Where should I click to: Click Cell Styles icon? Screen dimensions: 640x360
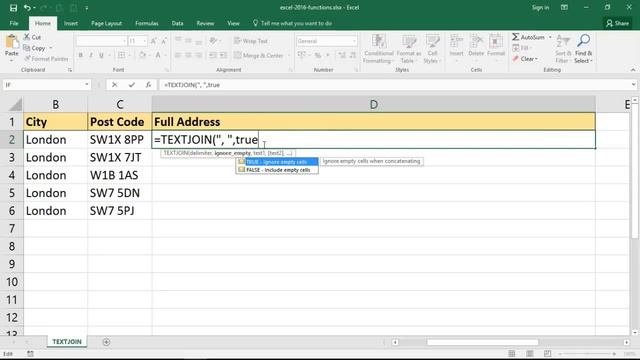point(432,42)
